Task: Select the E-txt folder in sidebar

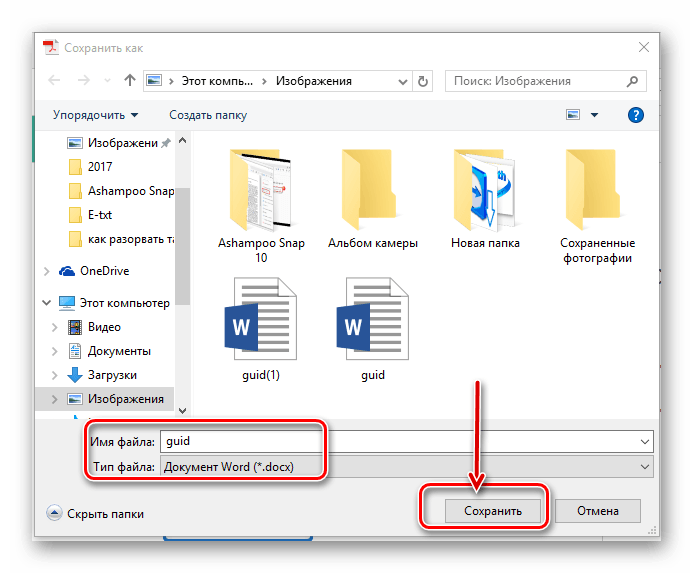Action: pos(91,215)
